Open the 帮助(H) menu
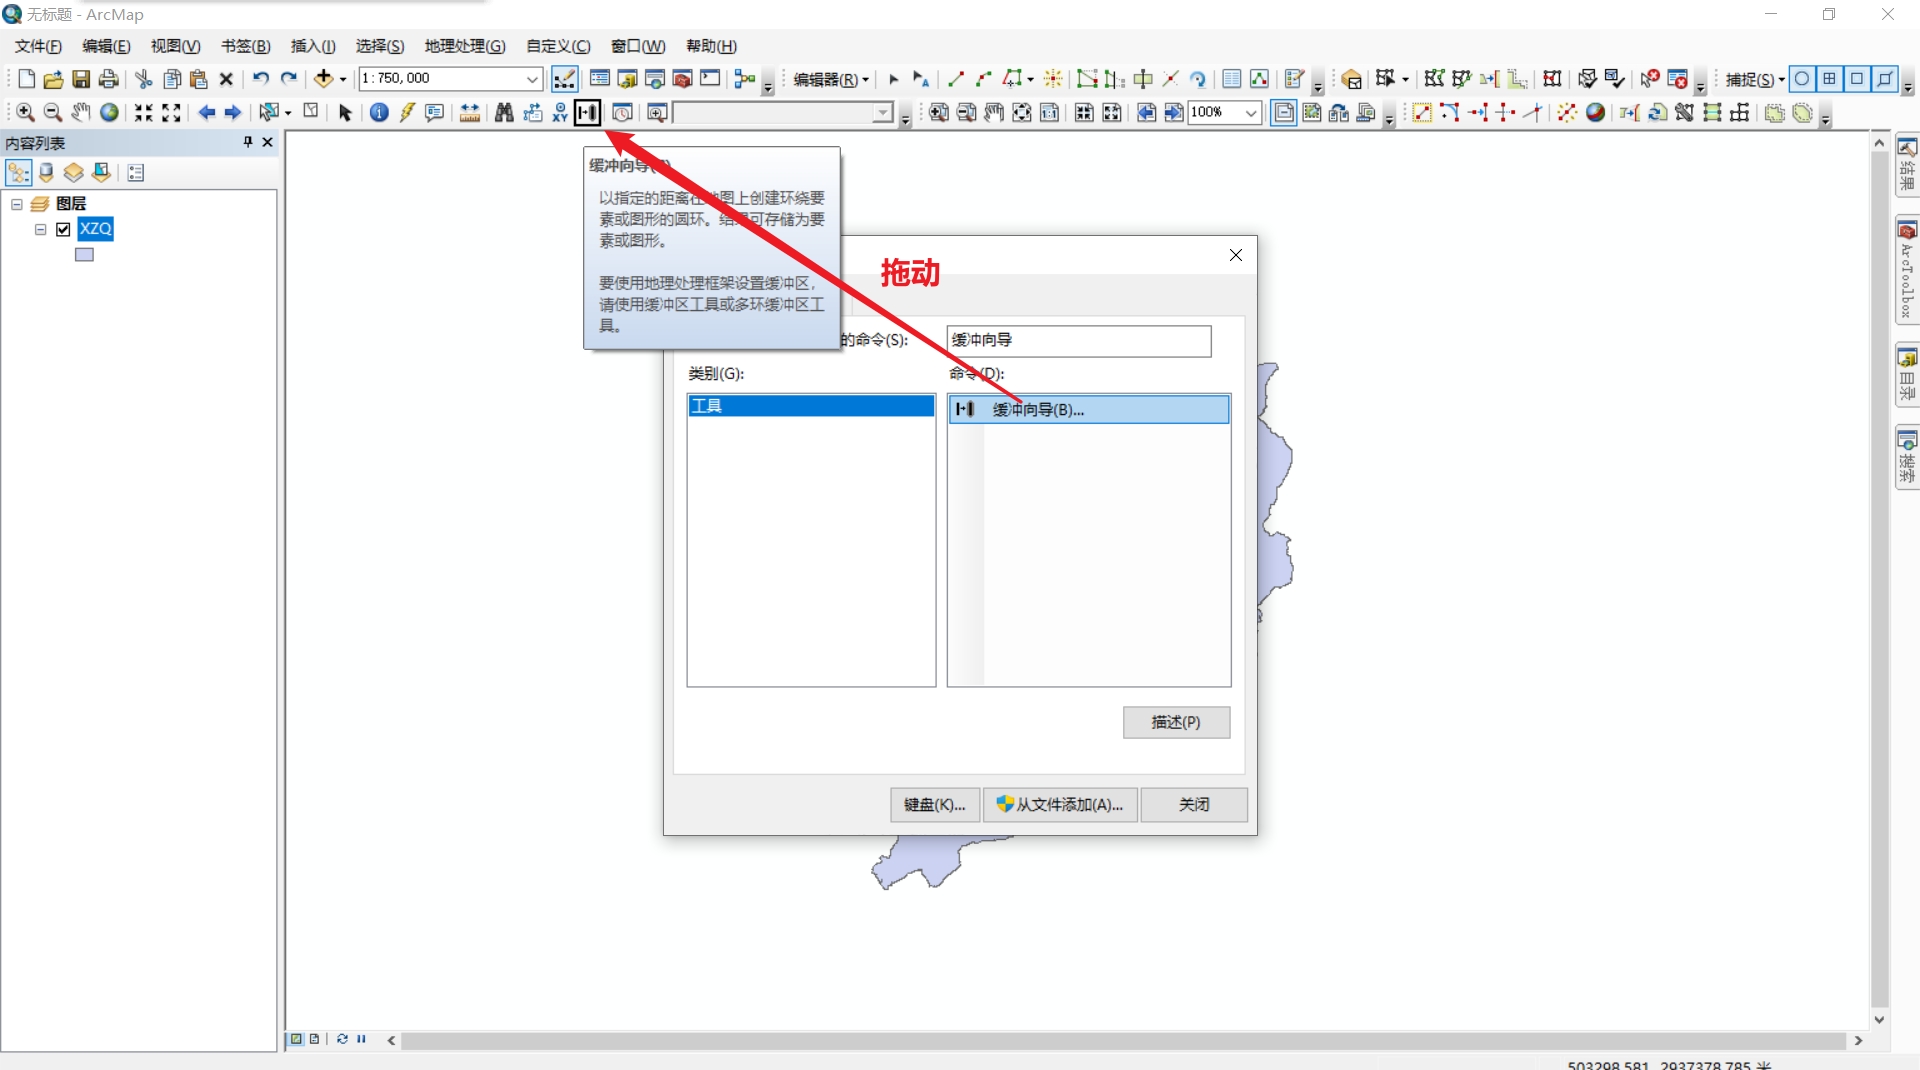Image resolution: width=1920 pixels, height=1070 pixels. 711,46
